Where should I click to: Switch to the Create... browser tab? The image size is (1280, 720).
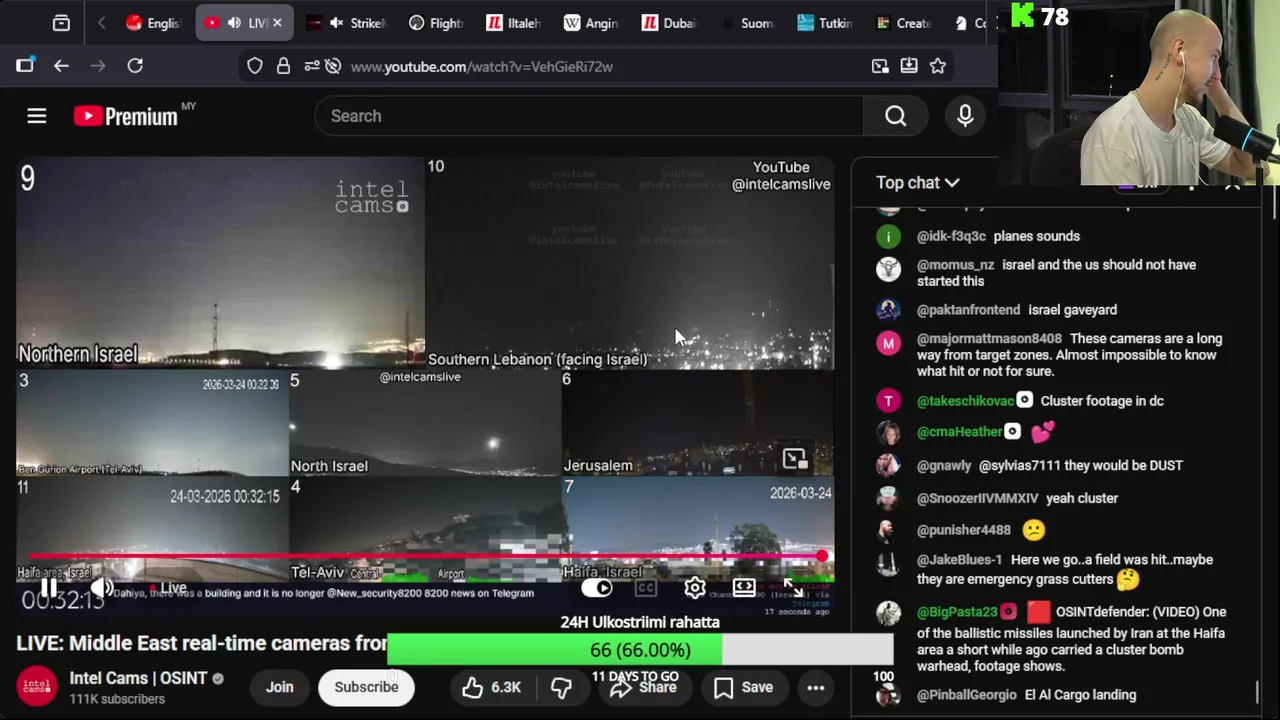click(903, 23)
